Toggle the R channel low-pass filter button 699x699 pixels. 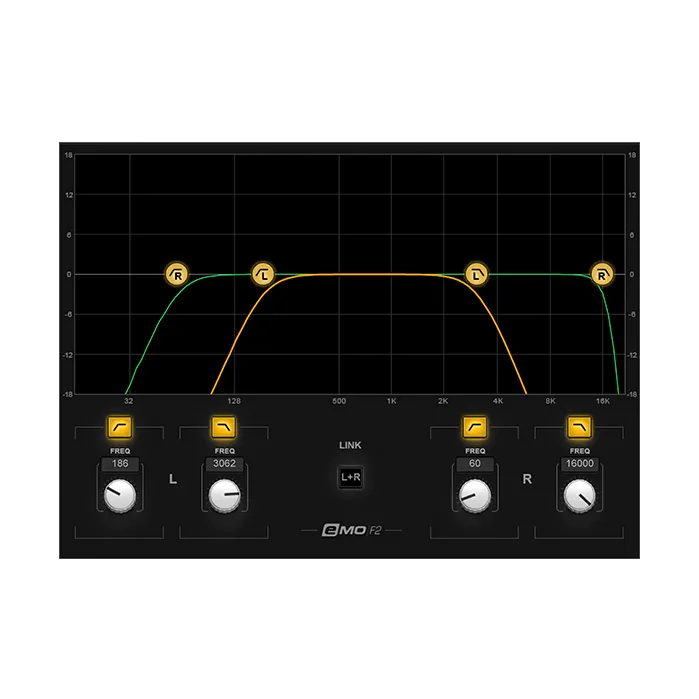point(579,427)
